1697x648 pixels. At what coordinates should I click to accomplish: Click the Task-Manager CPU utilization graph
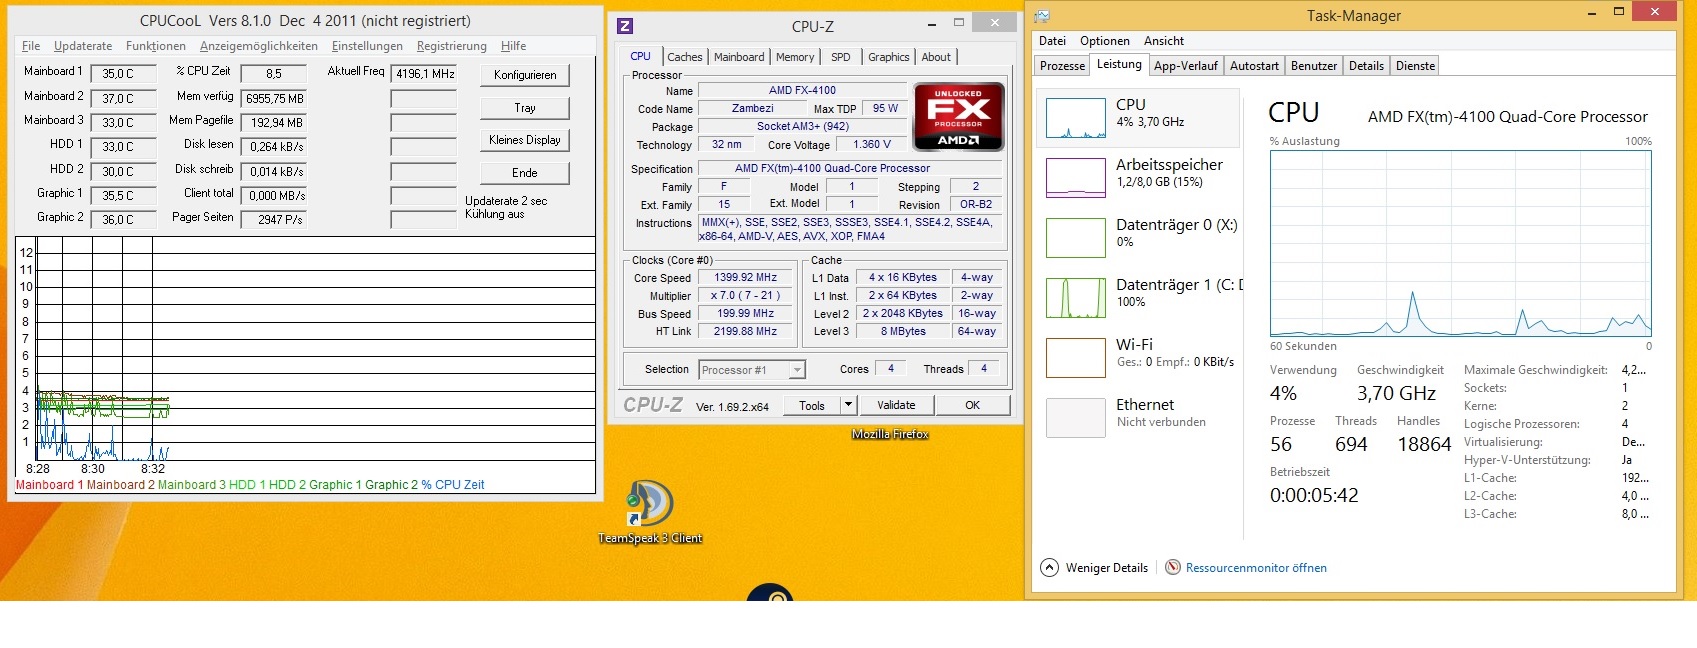click(x=1460, y=243)
